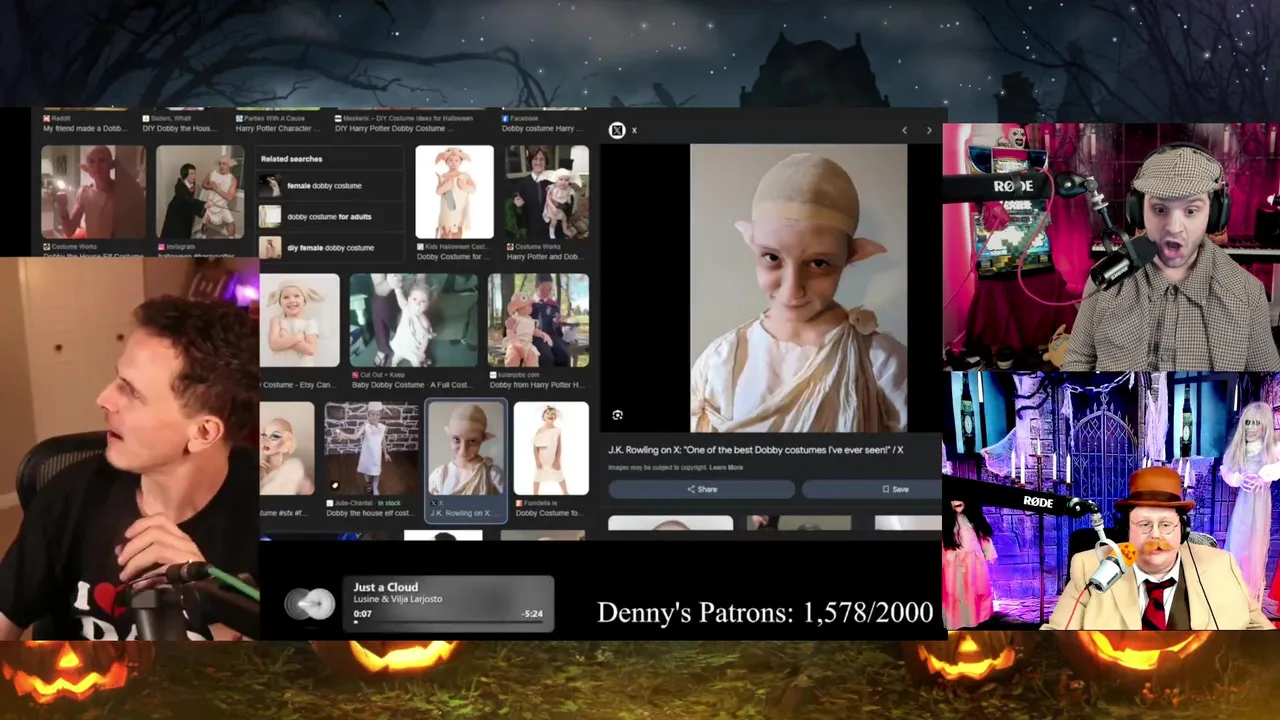This screenshot has width=1280, height=720.
Task: Select 'dobby costume for adults' related search
Action: 331,216
